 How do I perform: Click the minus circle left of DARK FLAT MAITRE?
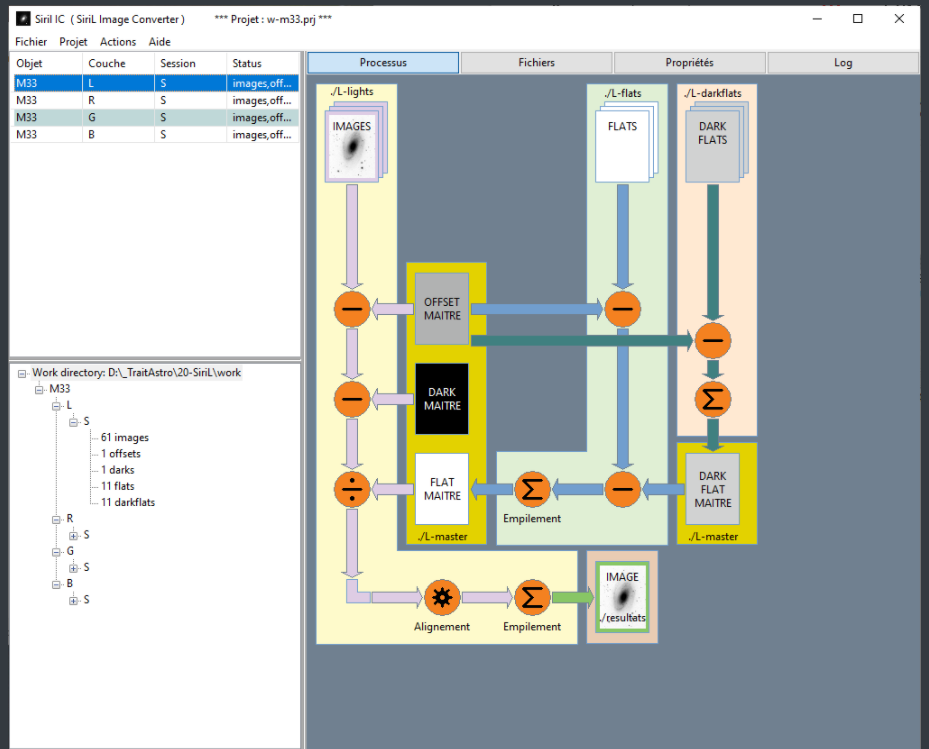[x=622, y=489]
